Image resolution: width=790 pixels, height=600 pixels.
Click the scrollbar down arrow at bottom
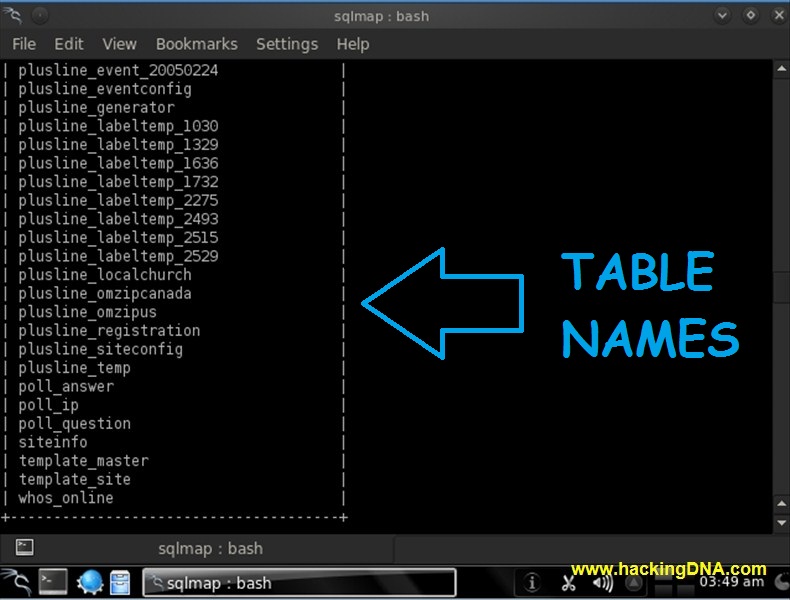point(781,523)
